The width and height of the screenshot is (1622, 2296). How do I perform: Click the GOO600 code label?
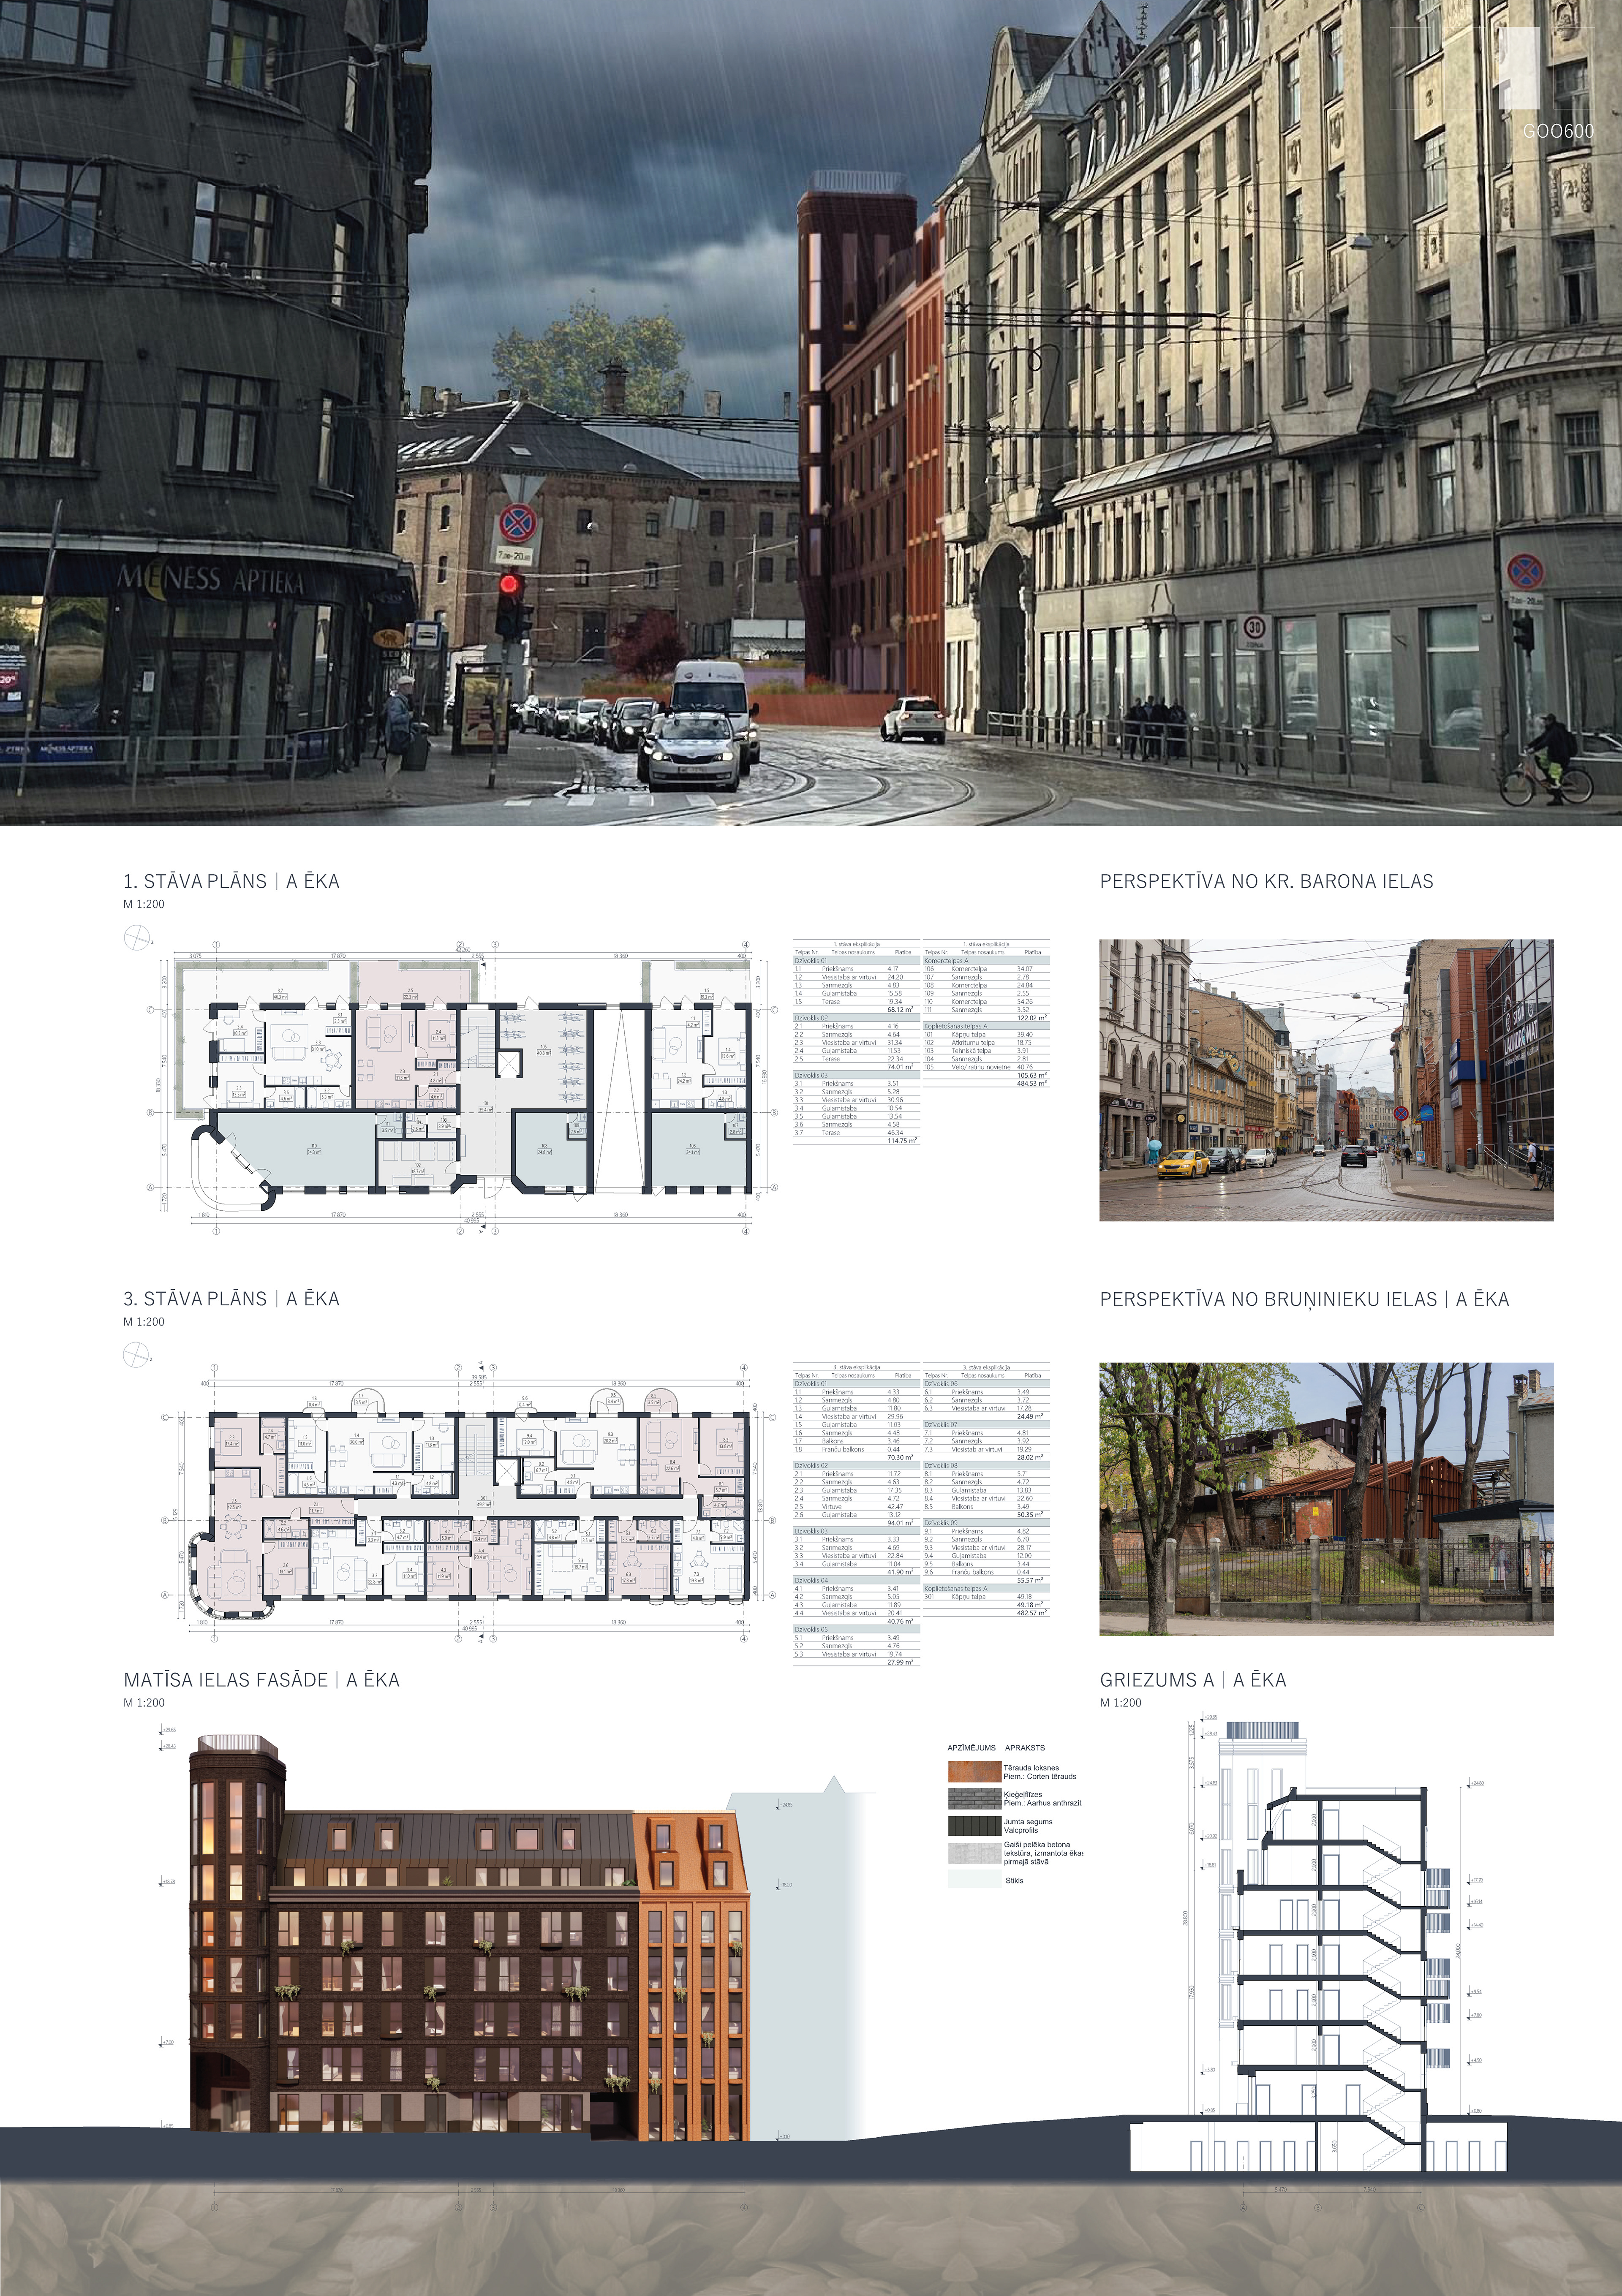point(1557,131)
